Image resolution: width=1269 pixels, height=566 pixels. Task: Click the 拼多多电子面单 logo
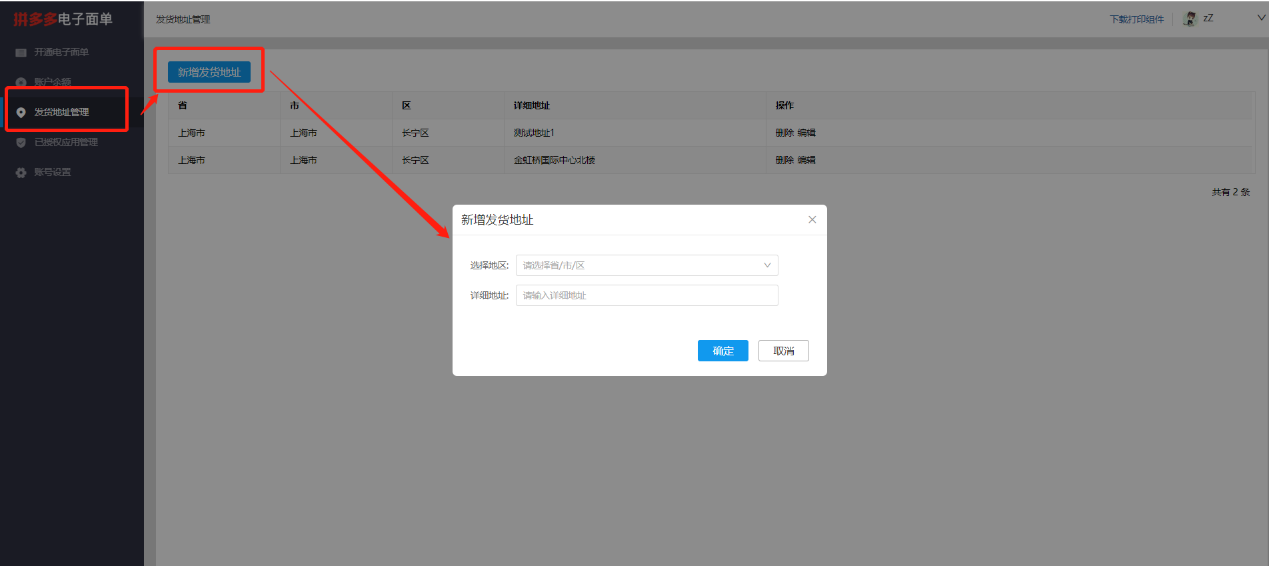click(x=62, y=19)
